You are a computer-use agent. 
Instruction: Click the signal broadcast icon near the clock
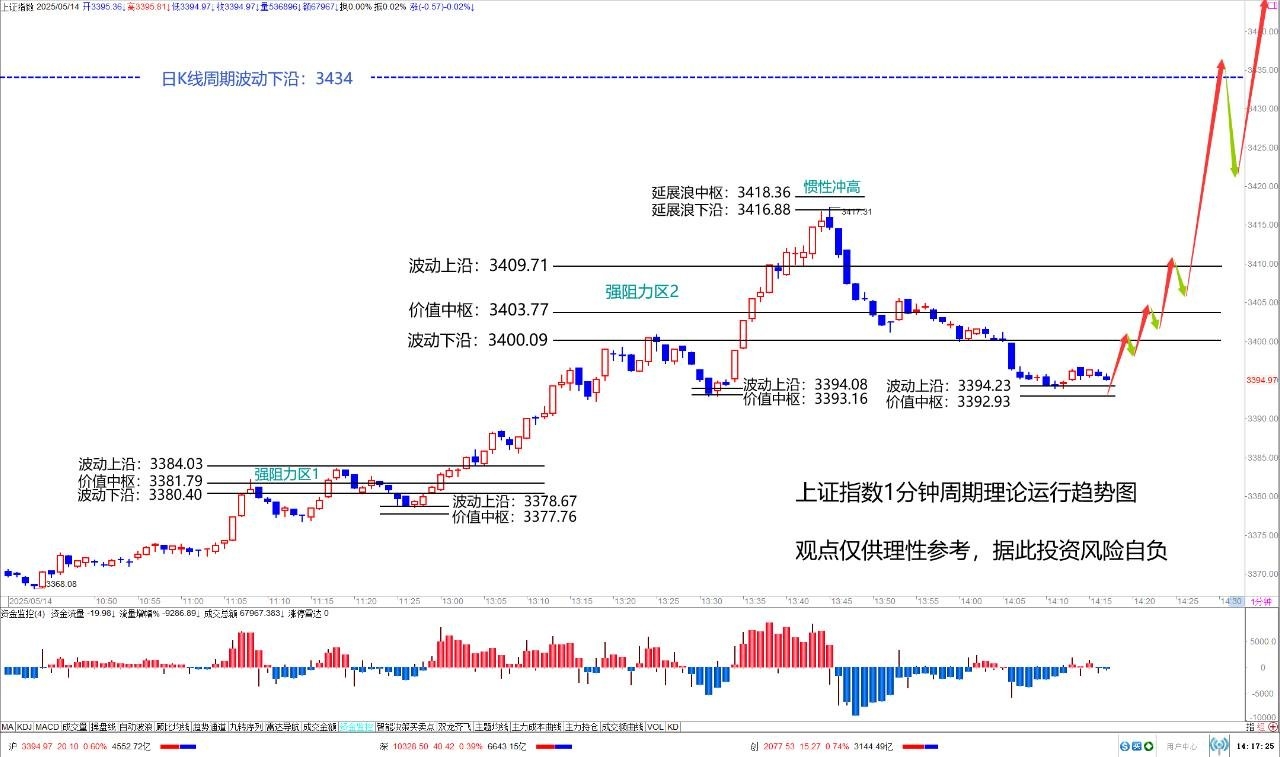pyautogui.click(x=1219, y=745)
